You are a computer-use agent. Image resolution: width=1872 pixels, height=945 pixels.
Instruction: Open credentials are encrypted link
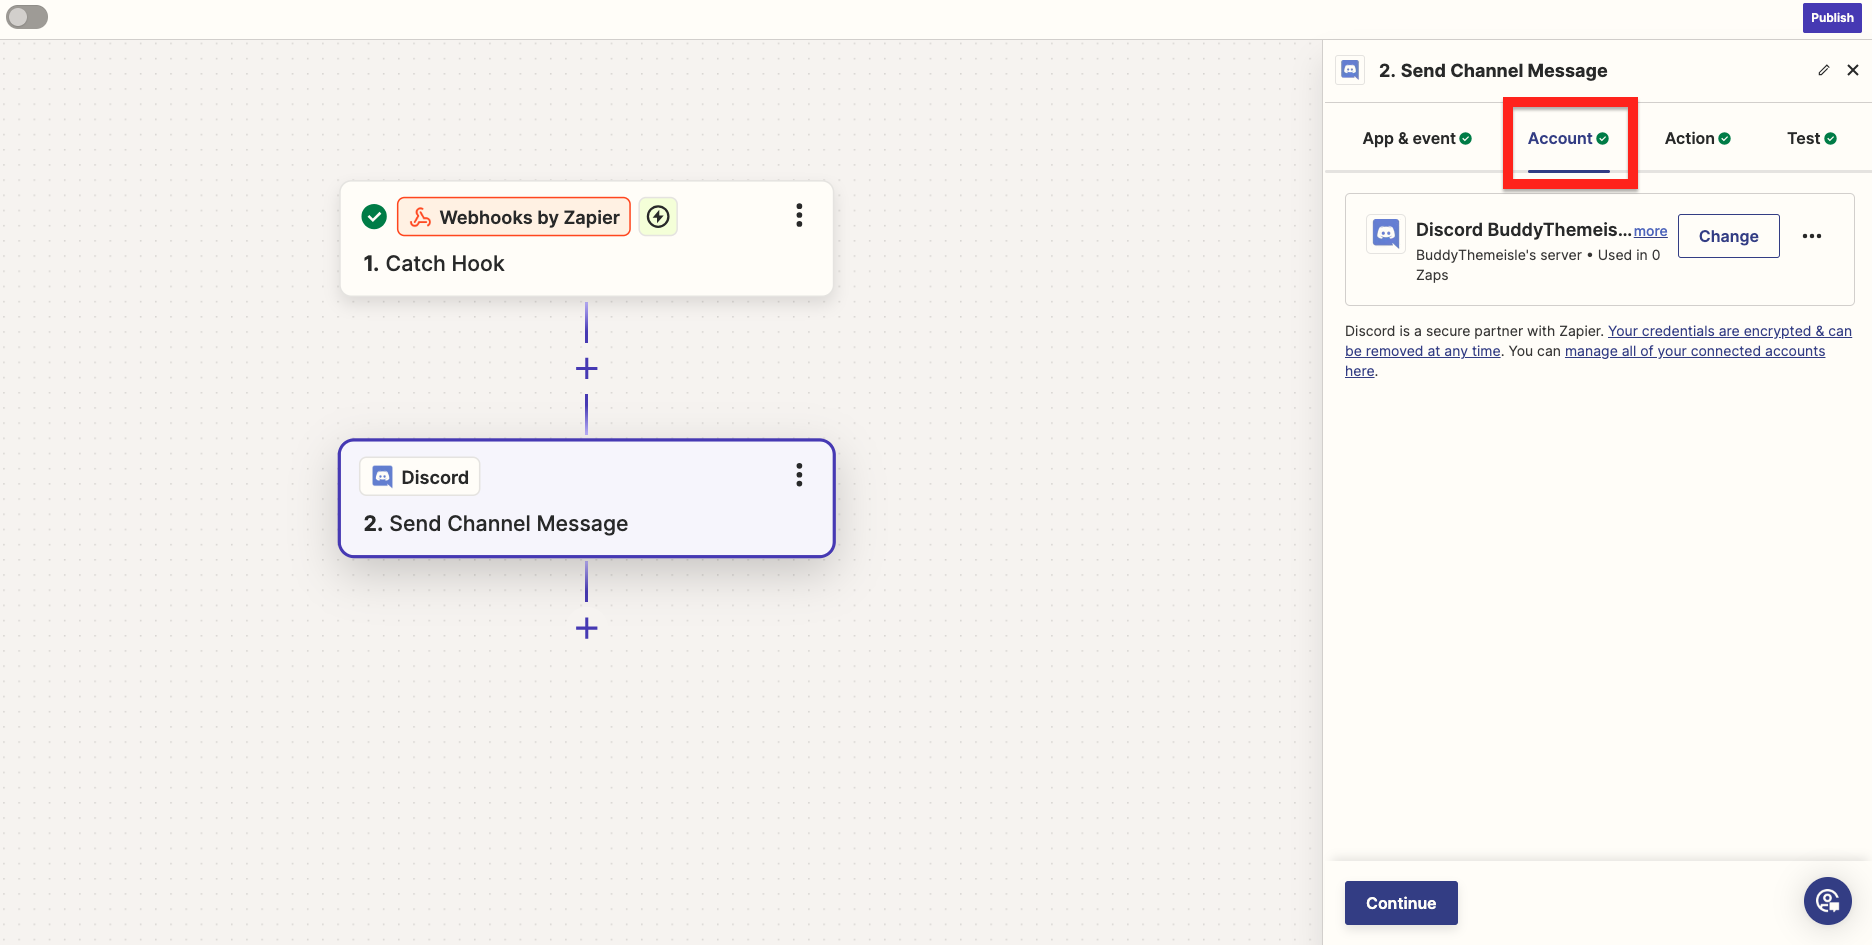tap(1598, 341)
